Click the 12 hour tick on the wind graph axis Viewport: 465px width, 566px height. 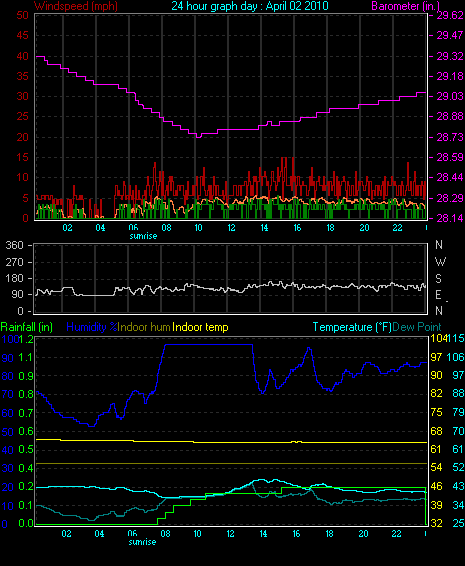coord(231,228)
